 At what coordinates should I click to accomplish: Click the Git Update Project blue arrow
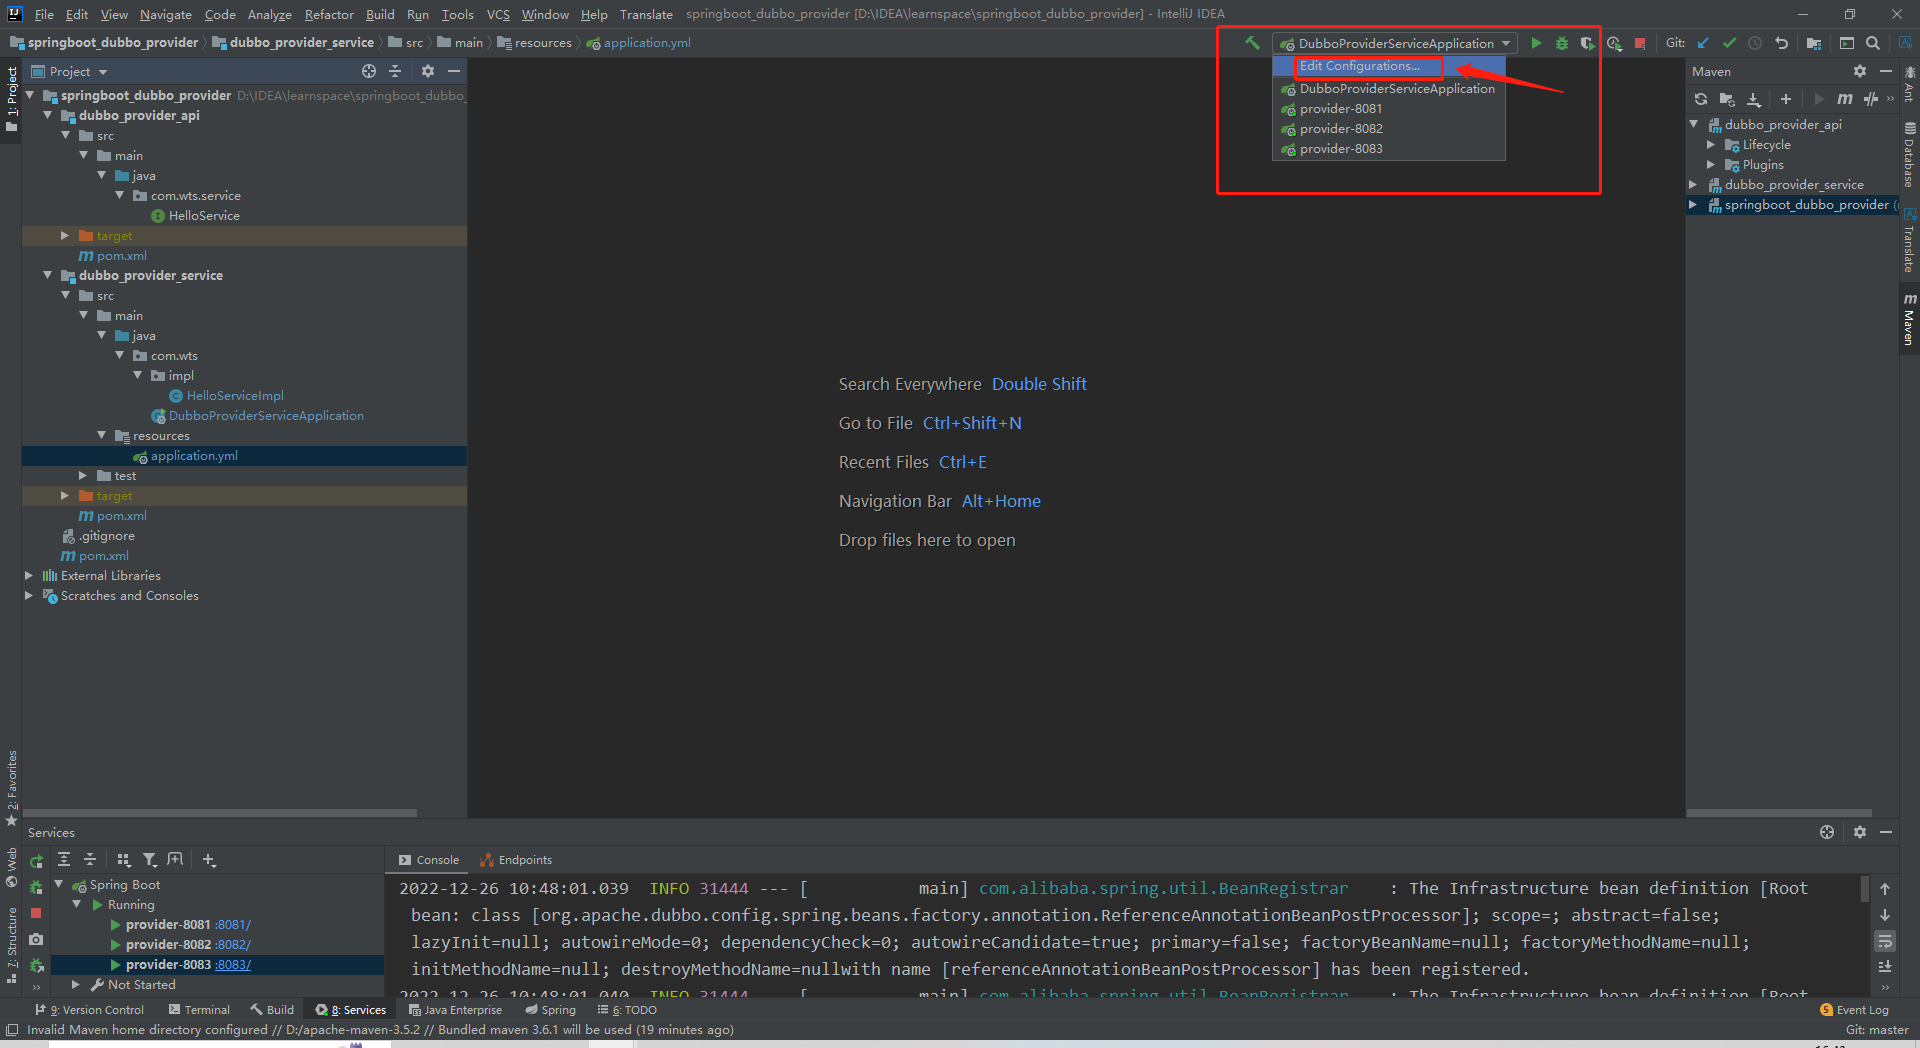1703,43
